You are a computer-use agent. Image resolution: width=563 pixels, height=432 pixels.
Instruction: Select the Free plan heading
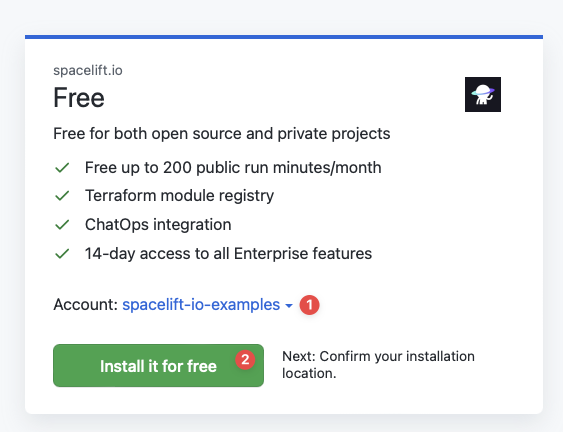(x=79, y=98)
